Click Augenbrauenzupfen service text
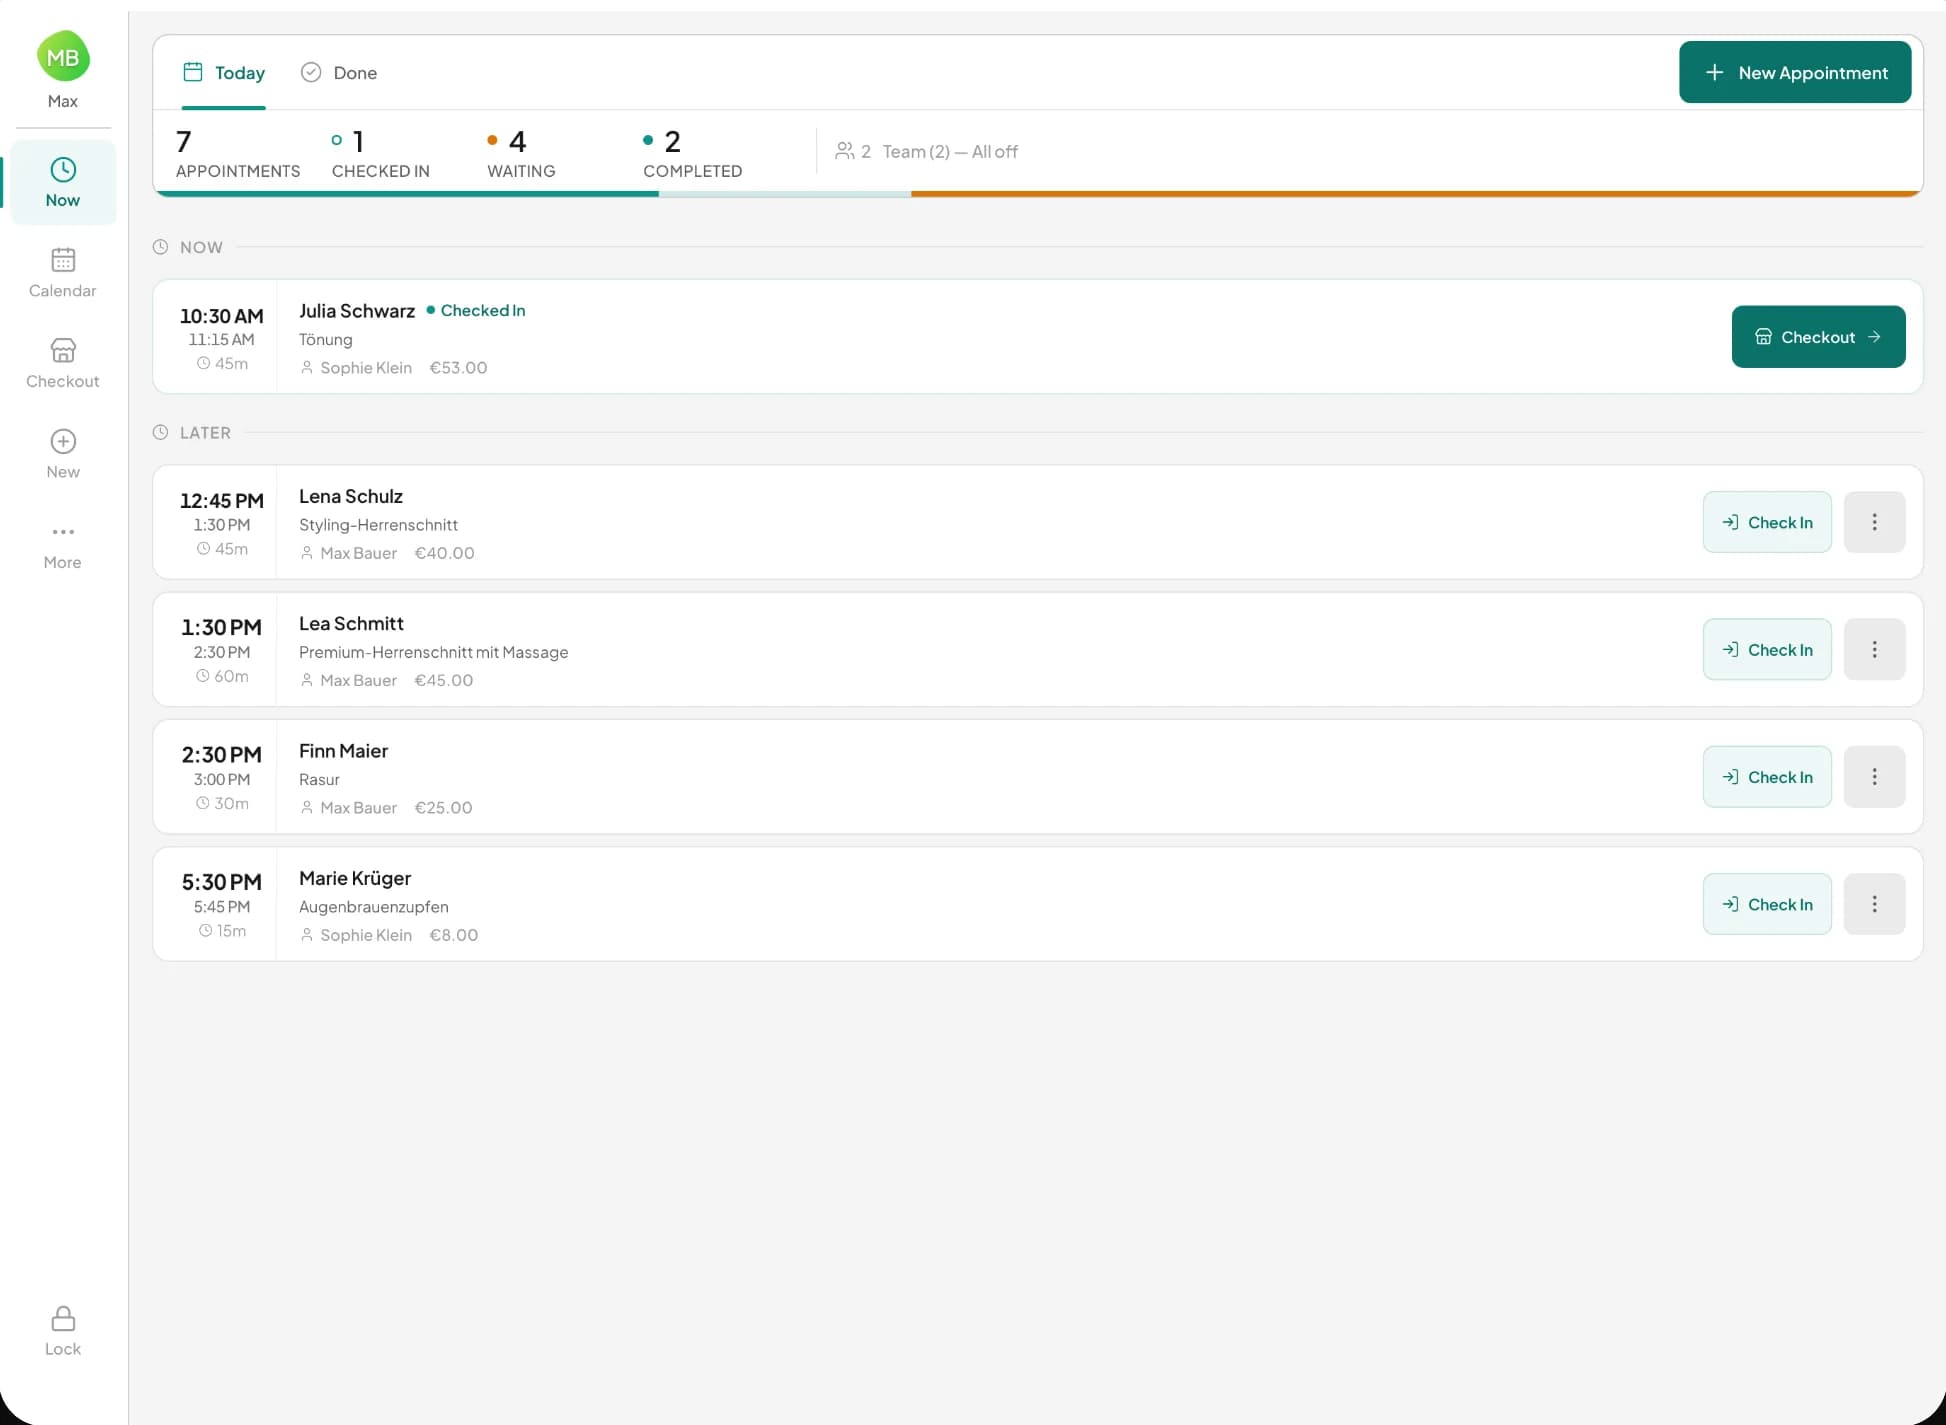Screen dimensions: 1946x1425 click(374, 907)
